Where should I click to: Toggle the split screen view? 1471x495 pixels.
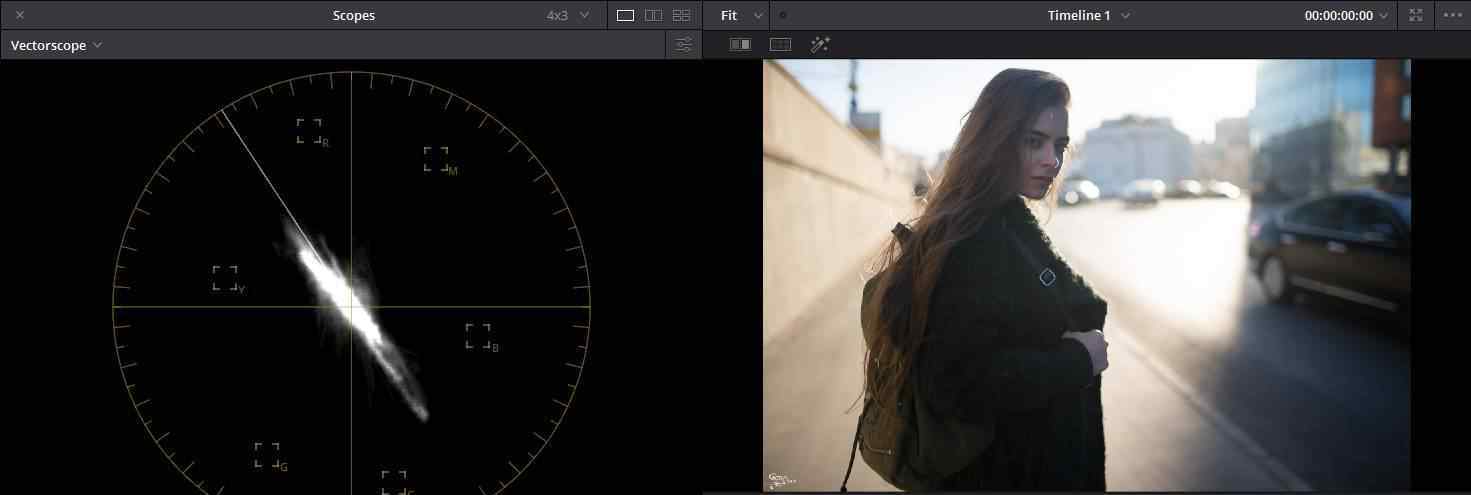tap(780, 45)
